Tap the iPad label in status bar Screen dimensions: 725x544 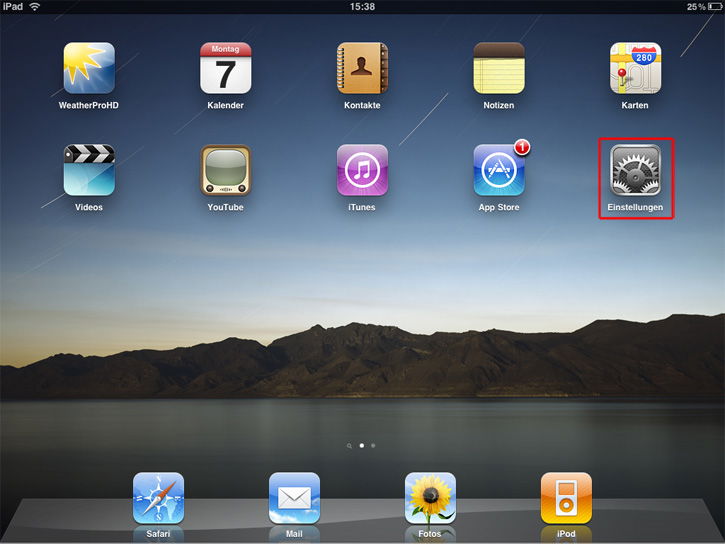pyautogui.click(x=12, y=6)
